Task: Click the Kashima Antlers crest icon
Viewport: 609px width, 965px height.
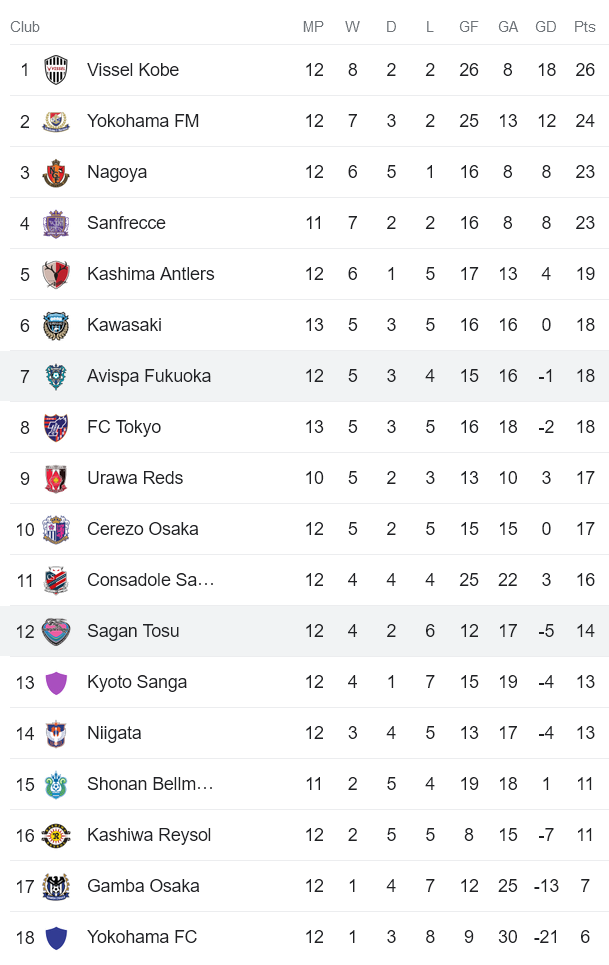Action: [56, 274]
